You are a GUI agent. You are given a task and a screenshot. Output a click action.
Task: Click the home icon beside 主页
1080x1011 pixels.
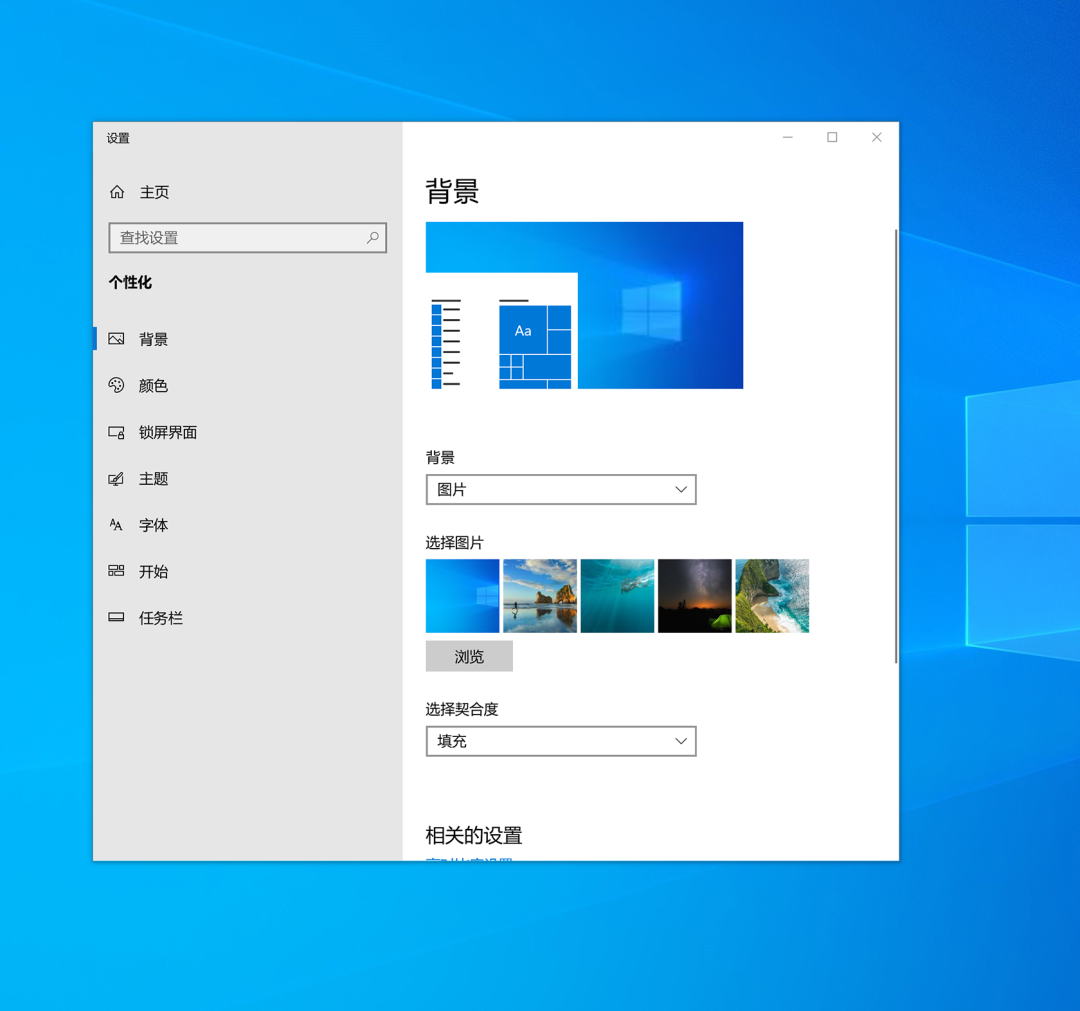(117, 191)
